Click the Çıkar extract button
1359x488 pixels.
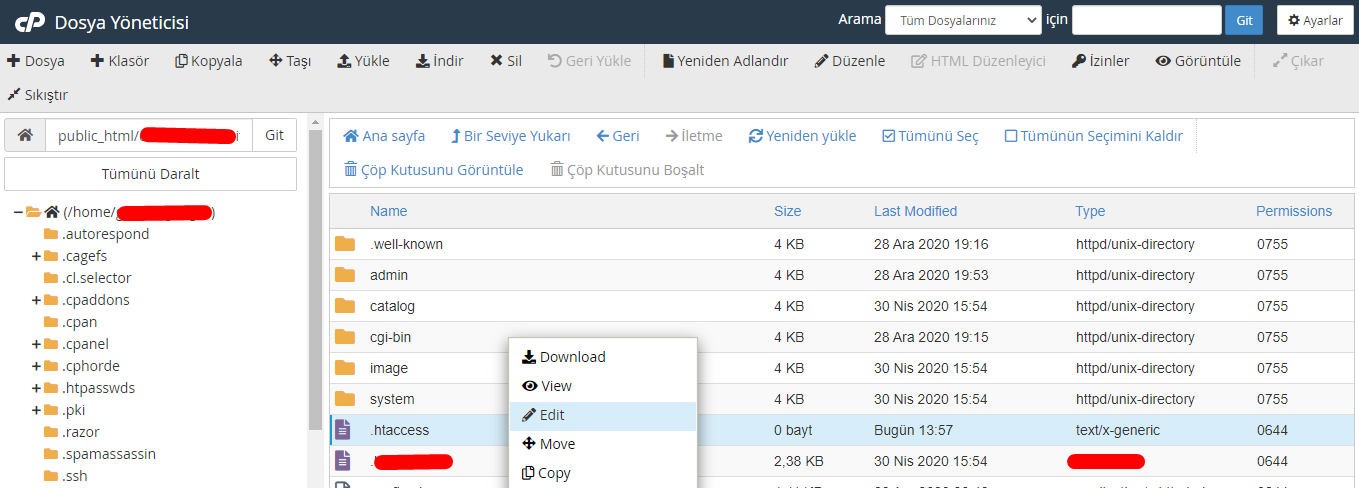[1298, 61]
